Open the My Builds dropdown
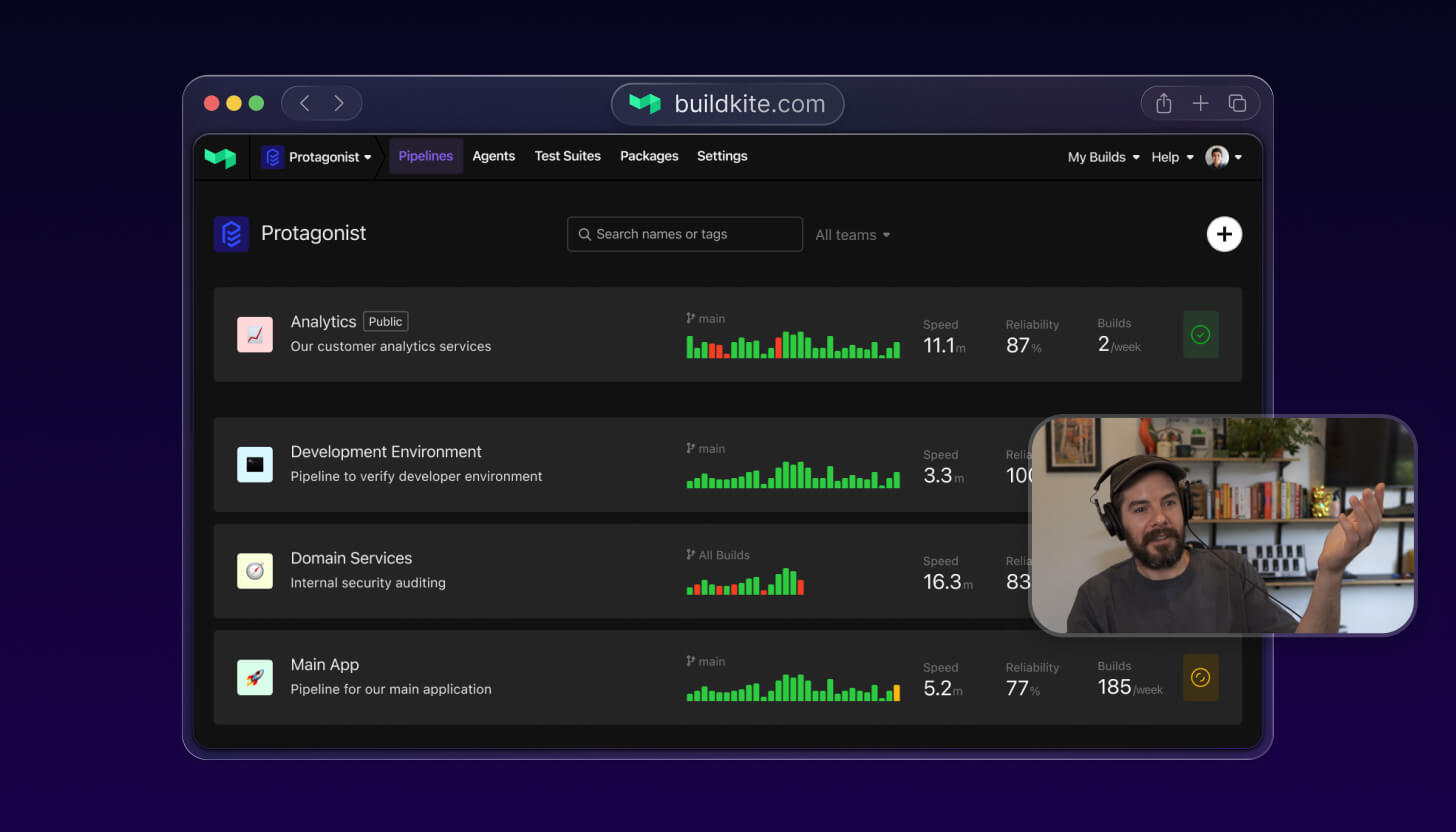 (x=1102, y=156)
